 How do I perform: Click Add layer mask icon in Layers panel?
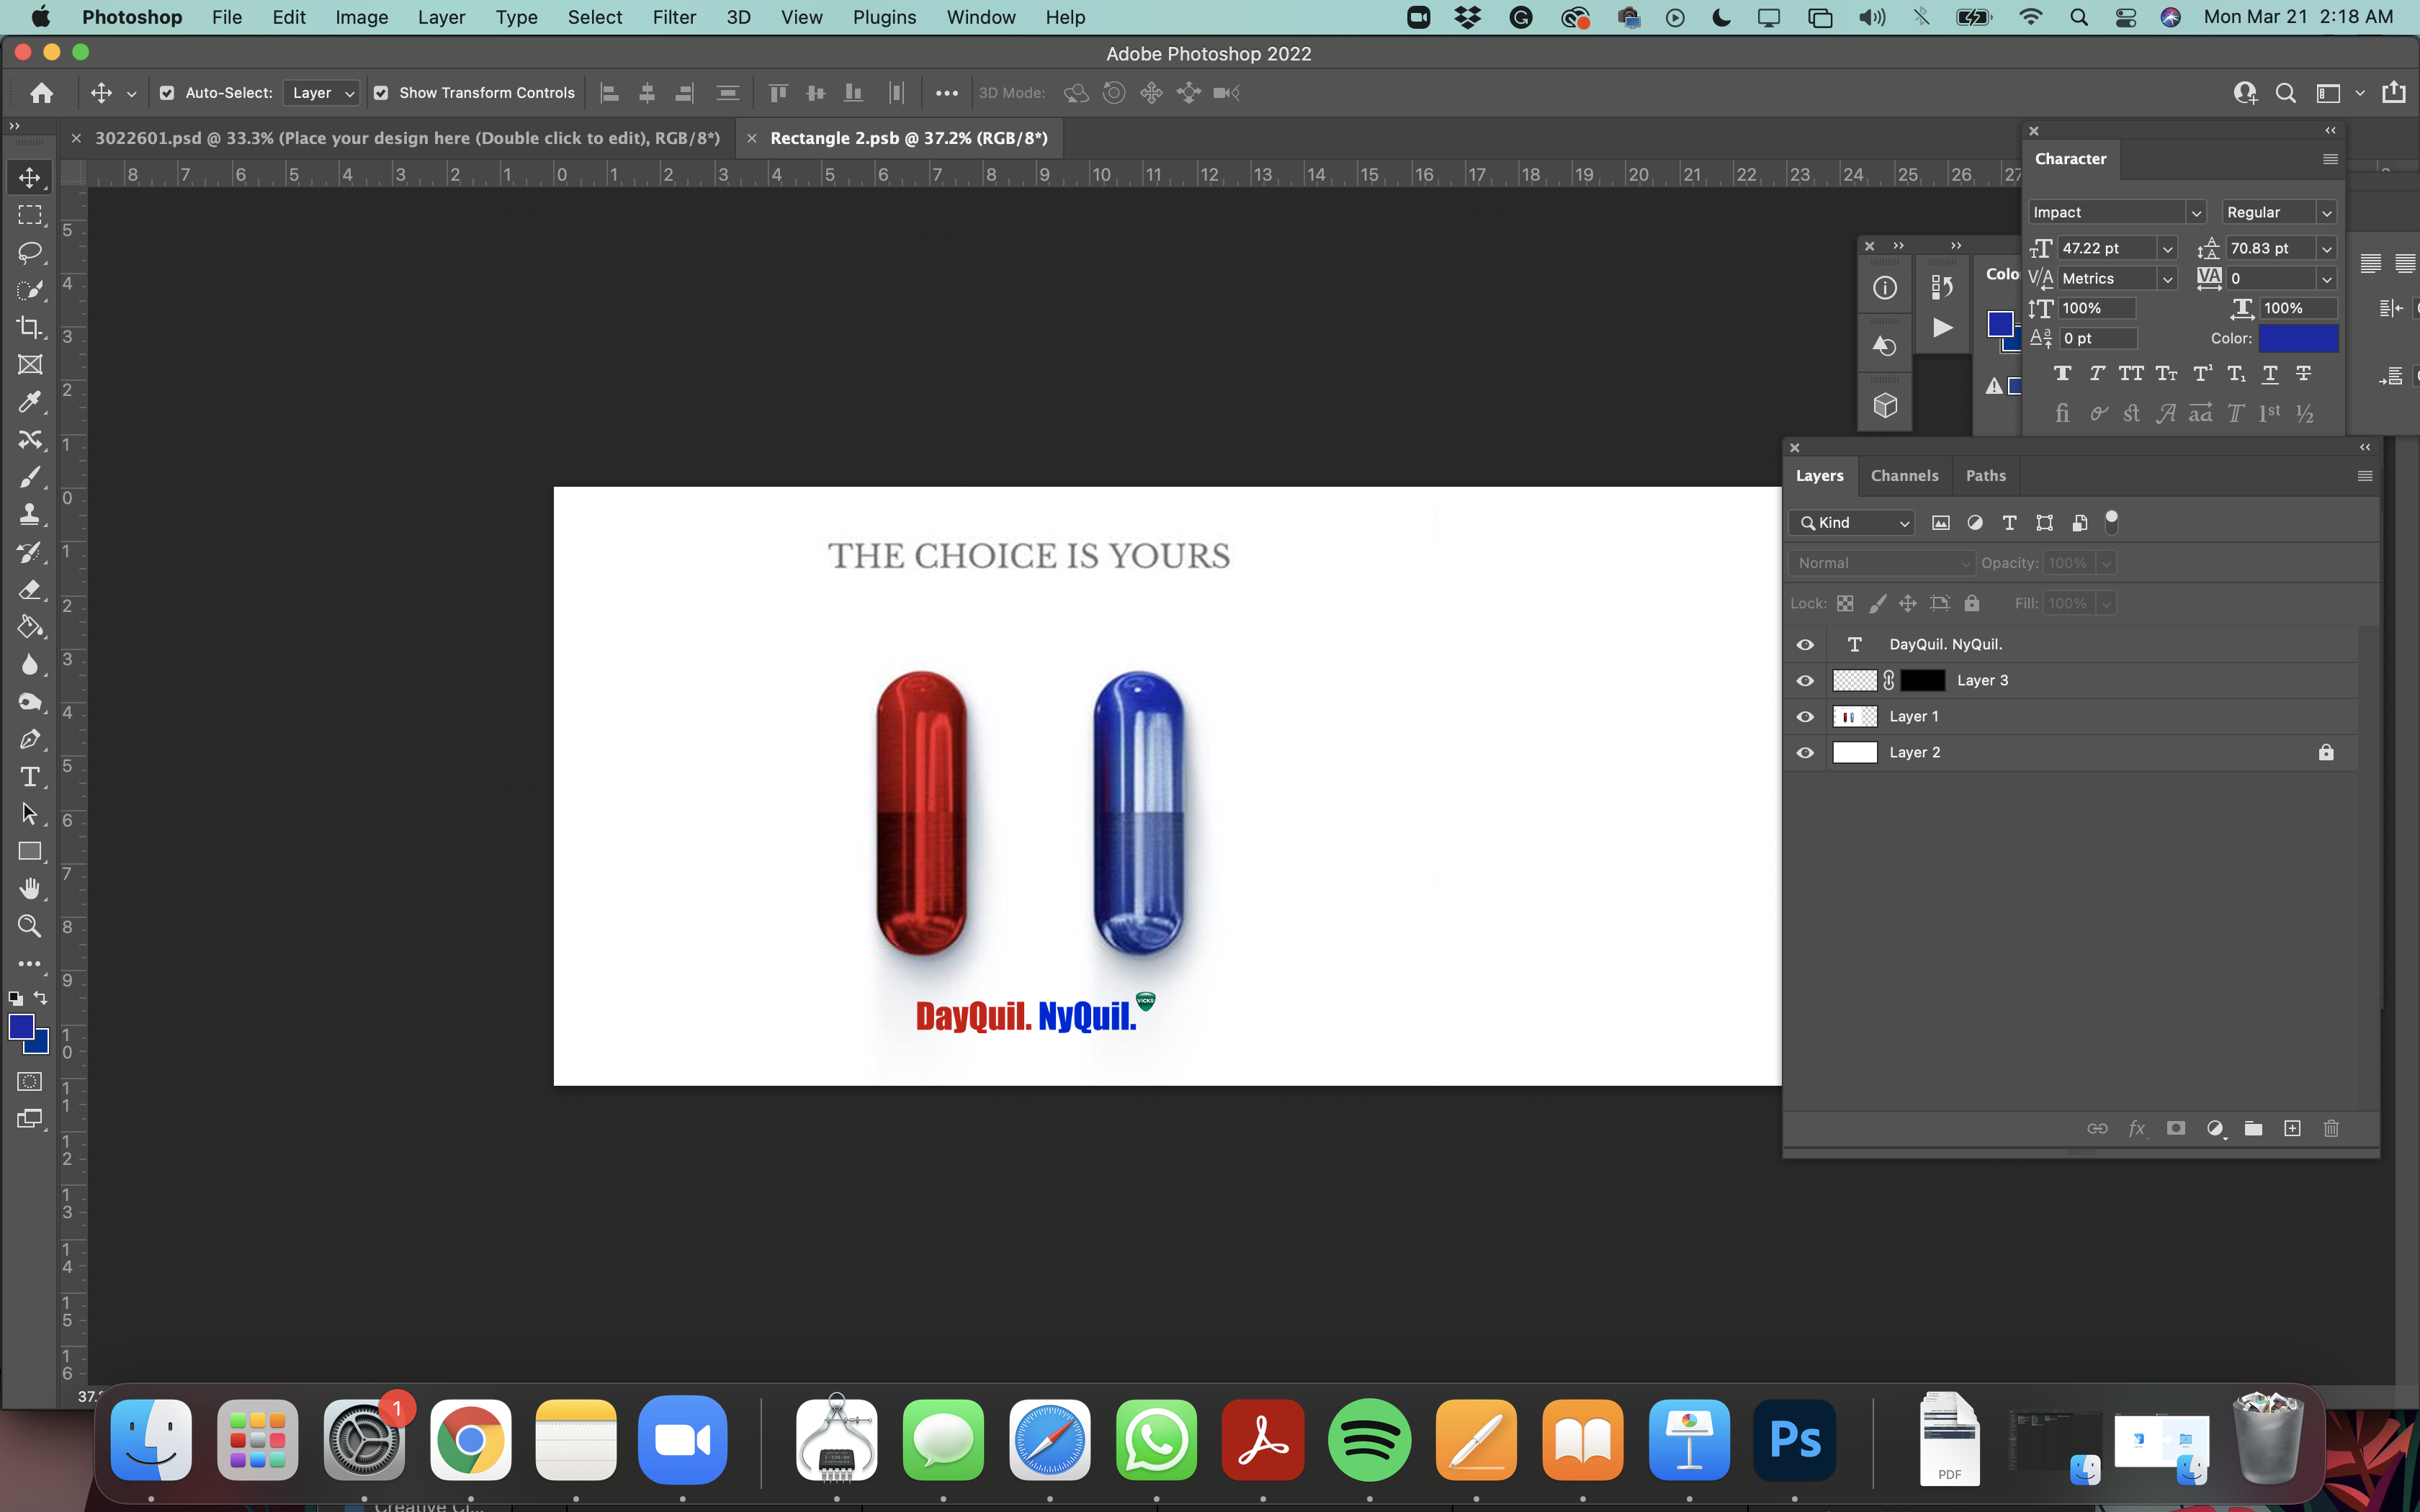click(x=2176, y=1128)
